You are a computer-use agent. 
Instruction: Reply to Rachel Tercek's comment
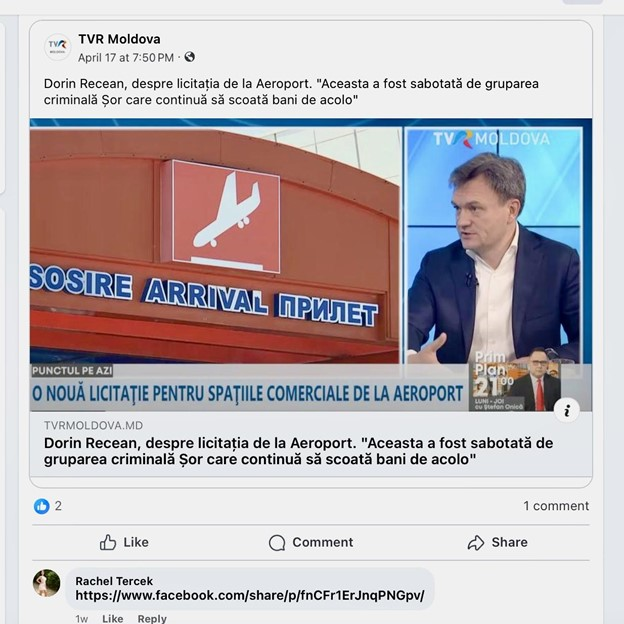(x=152, y=618)
